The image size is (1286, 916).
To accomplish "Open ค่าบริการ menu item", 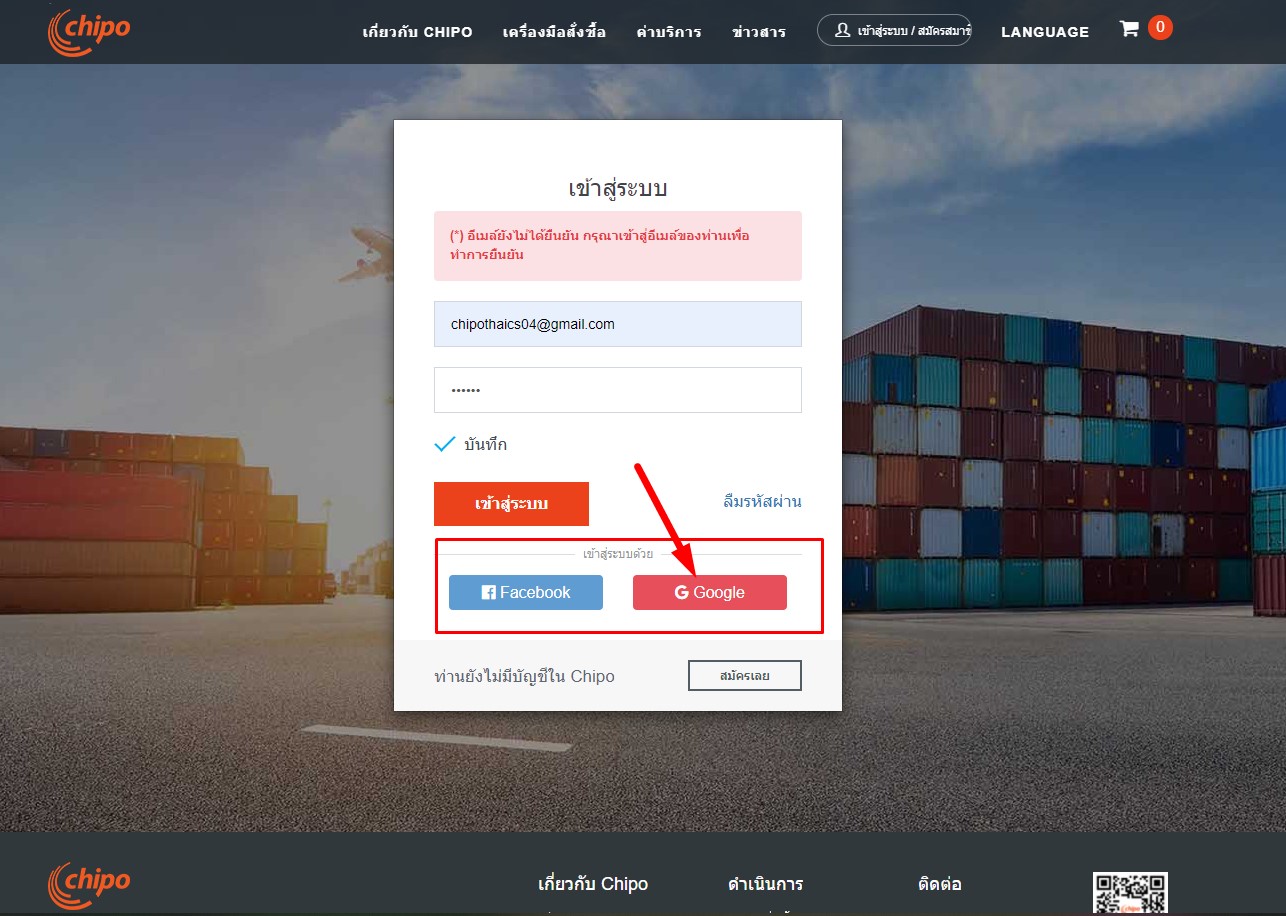I will click(669, 32).
